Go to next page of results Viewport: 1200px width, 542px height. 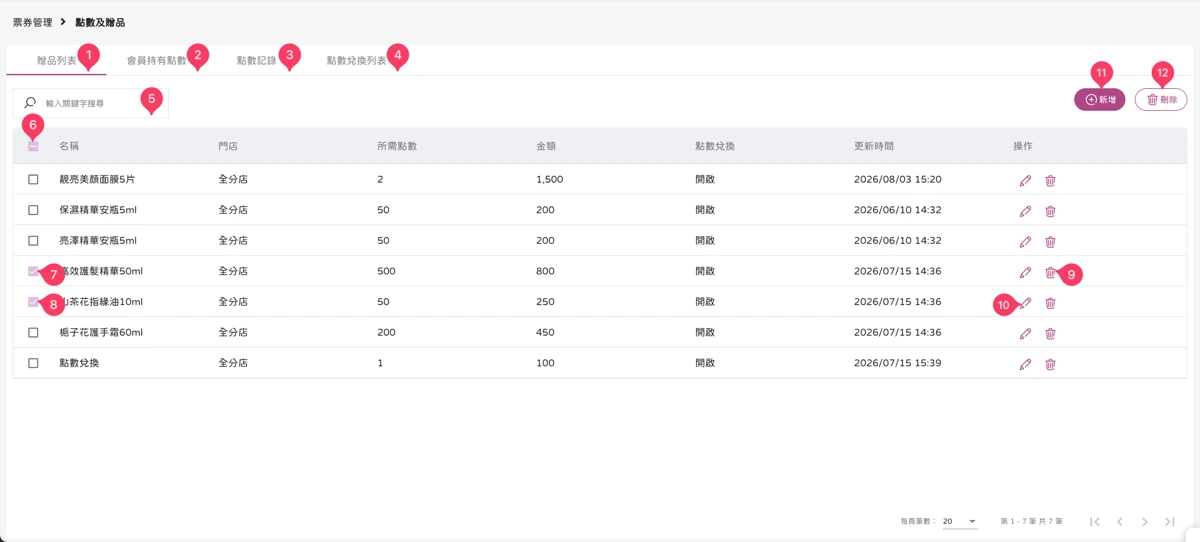click(1145, 522)
